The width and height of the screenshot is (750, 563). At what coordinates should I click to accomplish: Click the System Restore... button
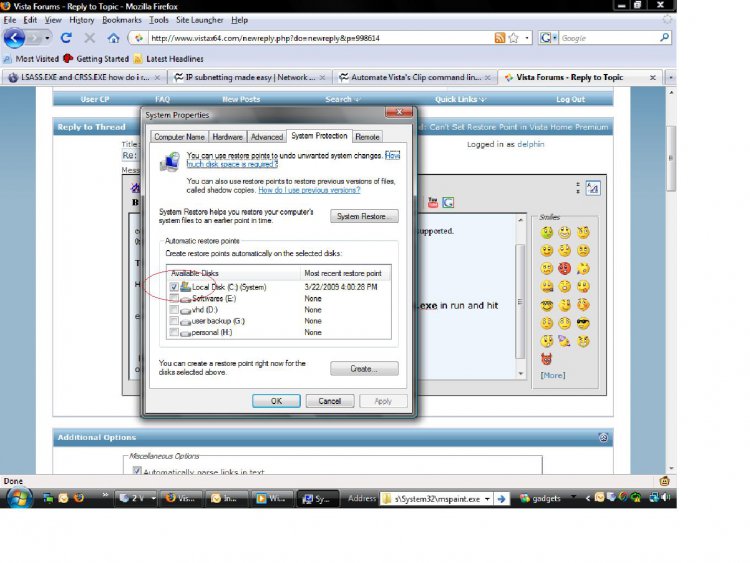[364, 216]
